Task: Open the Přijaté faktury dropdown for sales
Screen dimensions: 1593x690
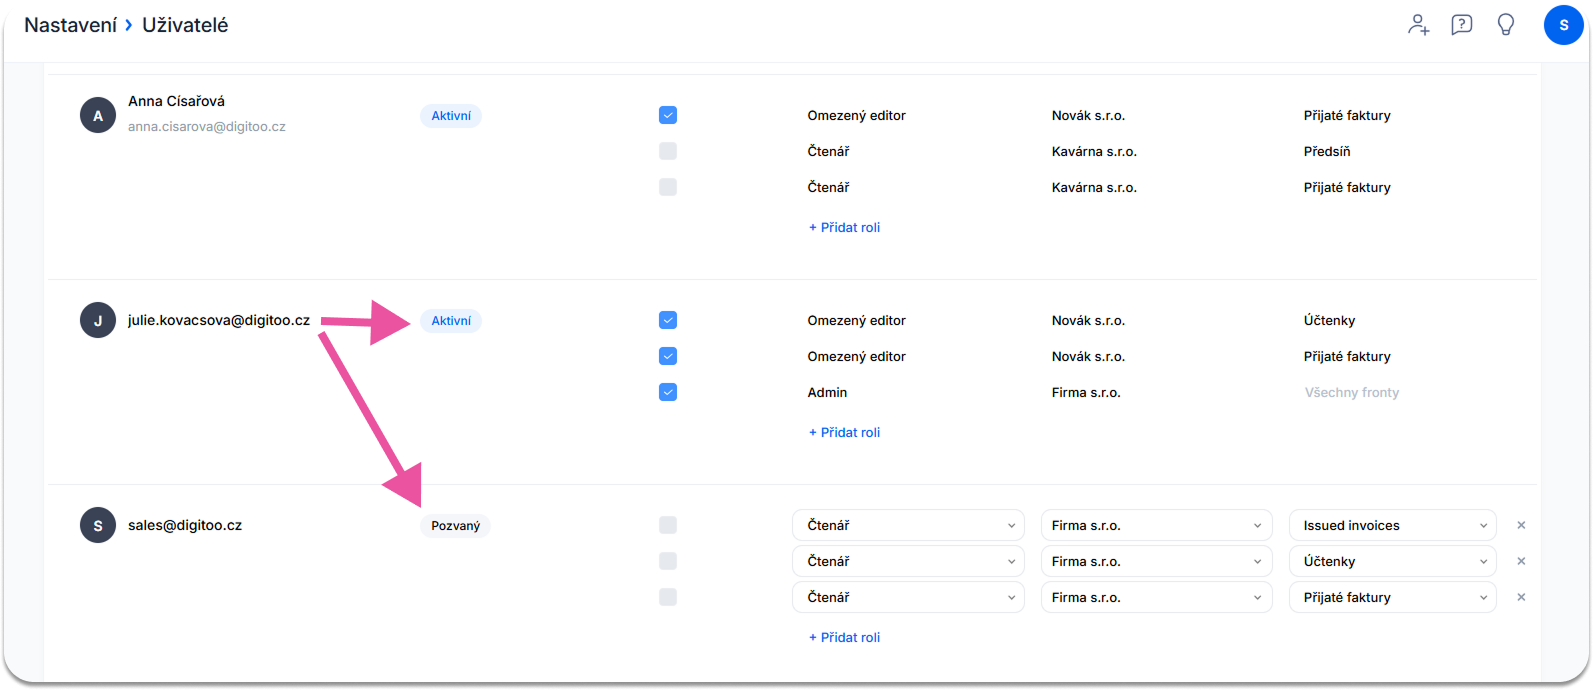Action: (1392, 597)
